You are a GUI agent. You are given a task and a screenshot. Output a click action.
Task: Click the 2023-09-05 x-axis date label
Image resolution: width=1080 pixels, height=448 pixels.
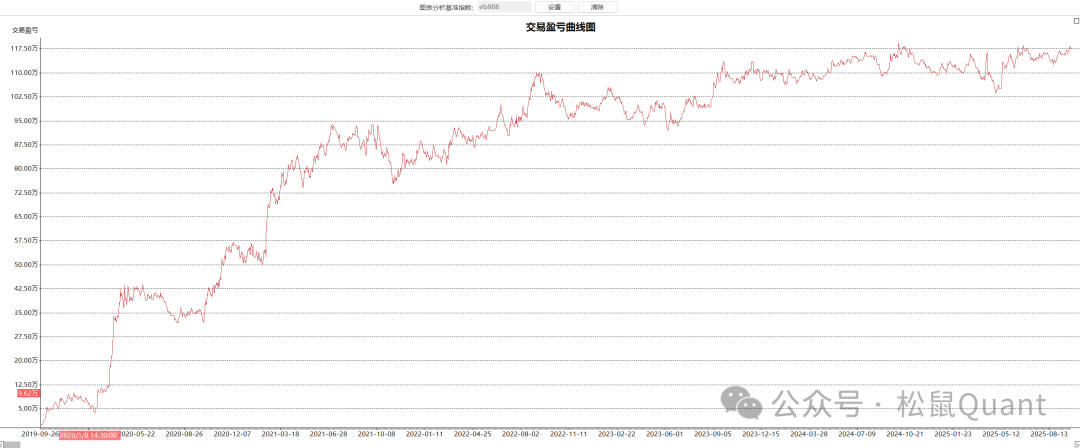713,435
